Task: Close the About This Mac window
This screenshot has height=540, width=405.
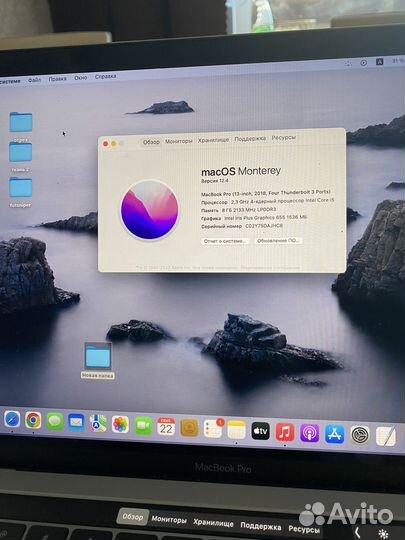Action: coord(105,144)
